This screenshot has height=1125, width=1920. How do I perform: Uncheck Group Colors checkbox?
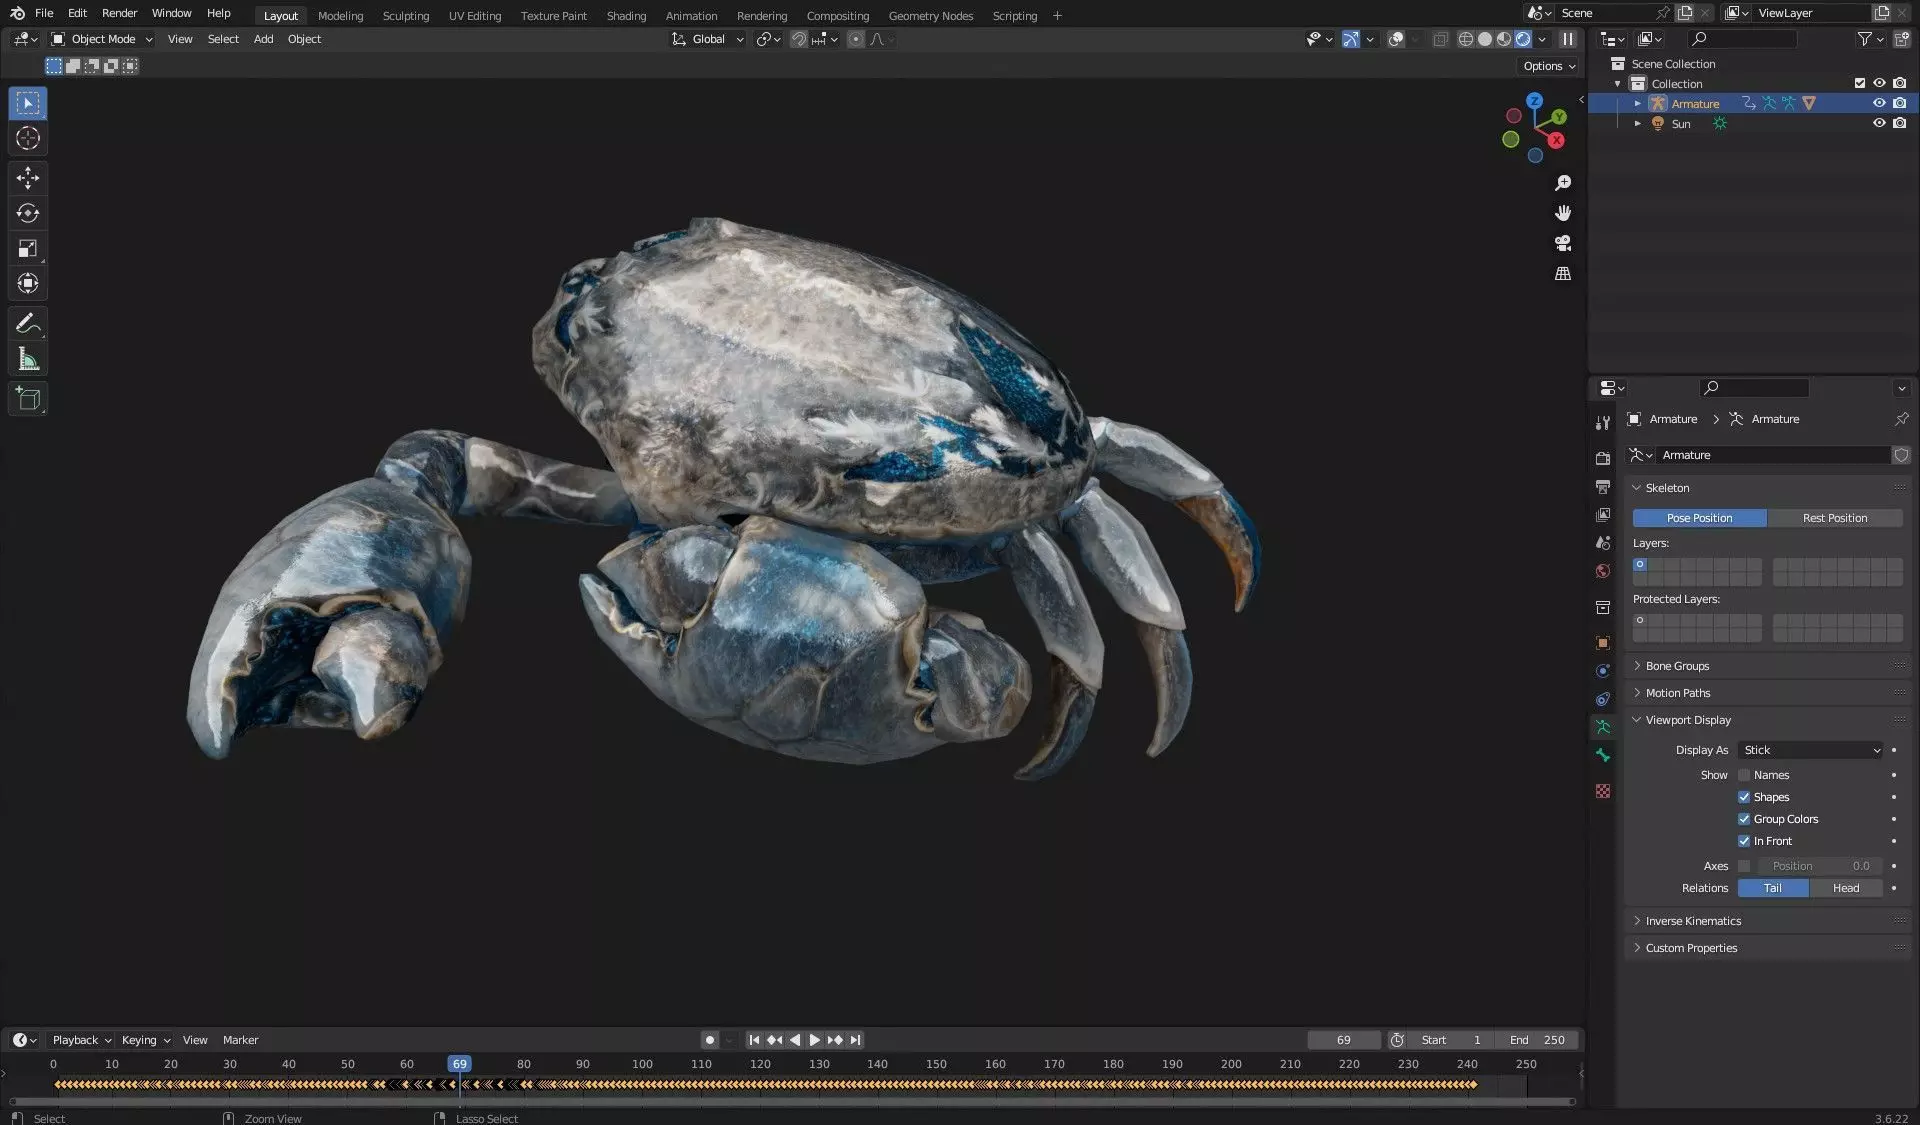[1744, 819]
